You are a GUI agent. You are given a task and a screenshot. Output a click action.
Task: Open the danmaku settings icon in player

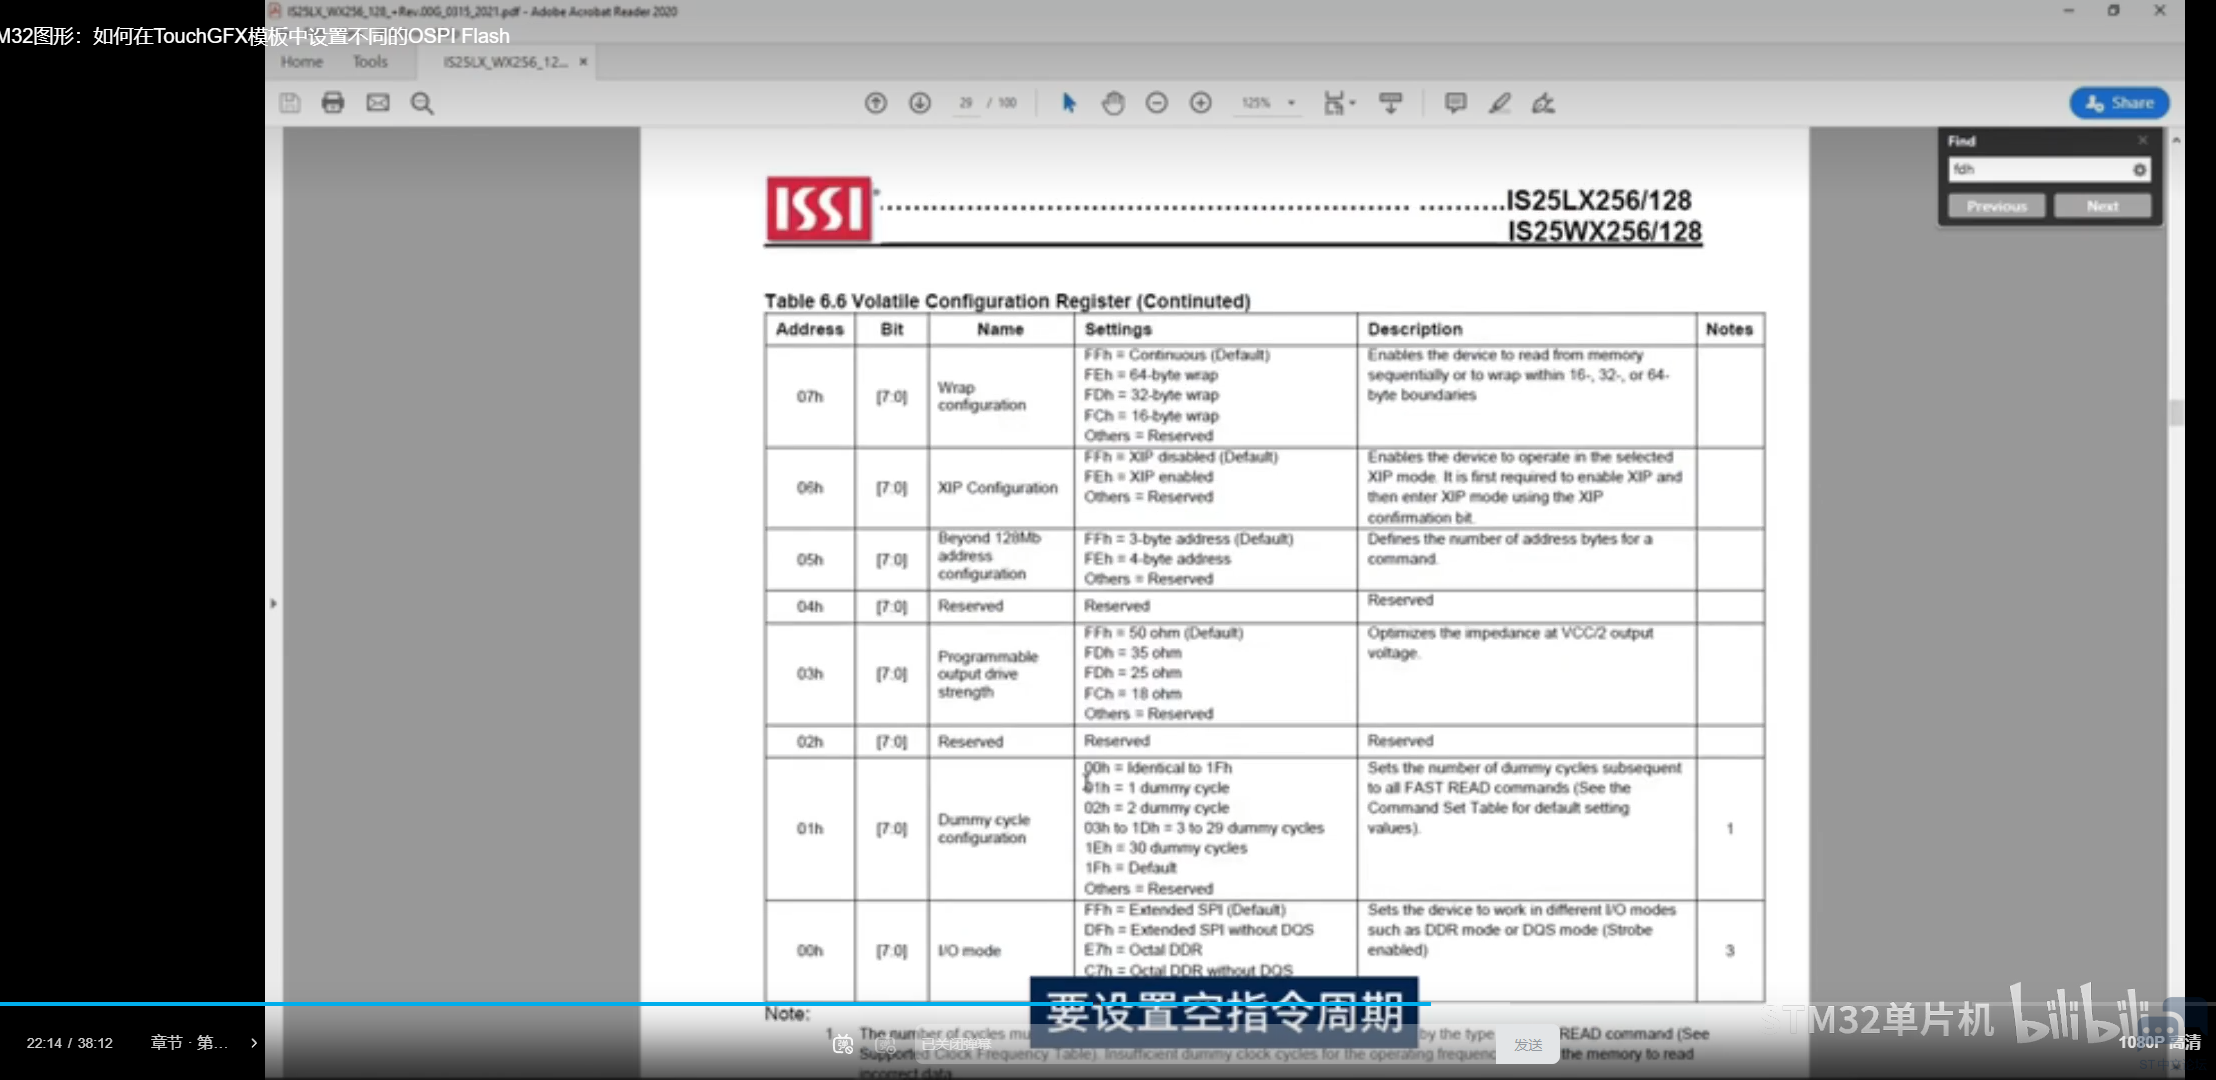(885, 1044)
